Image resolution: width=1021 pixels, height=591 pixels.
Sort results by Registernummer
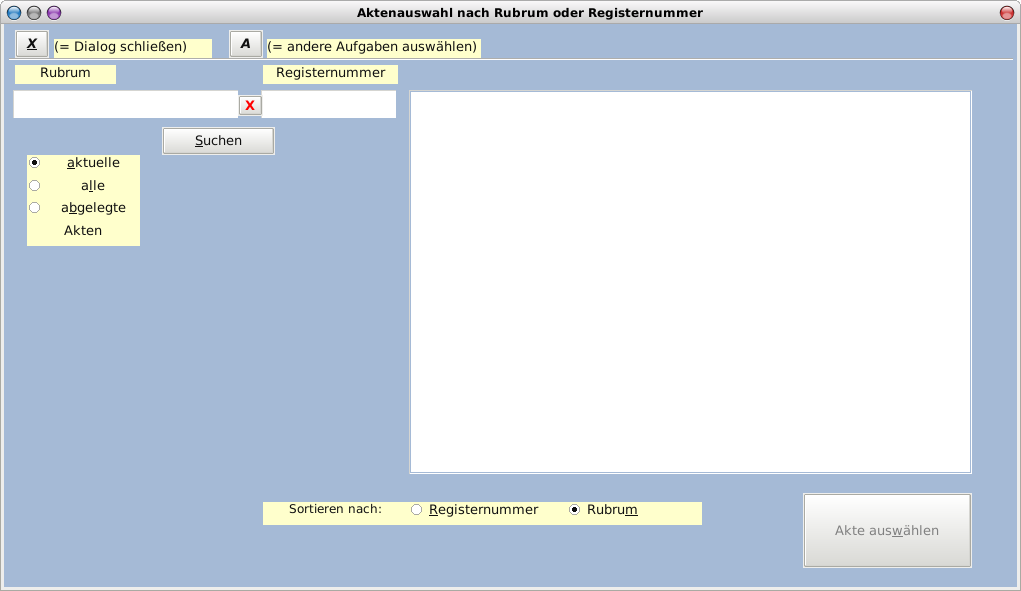click(x=417, y=510)
